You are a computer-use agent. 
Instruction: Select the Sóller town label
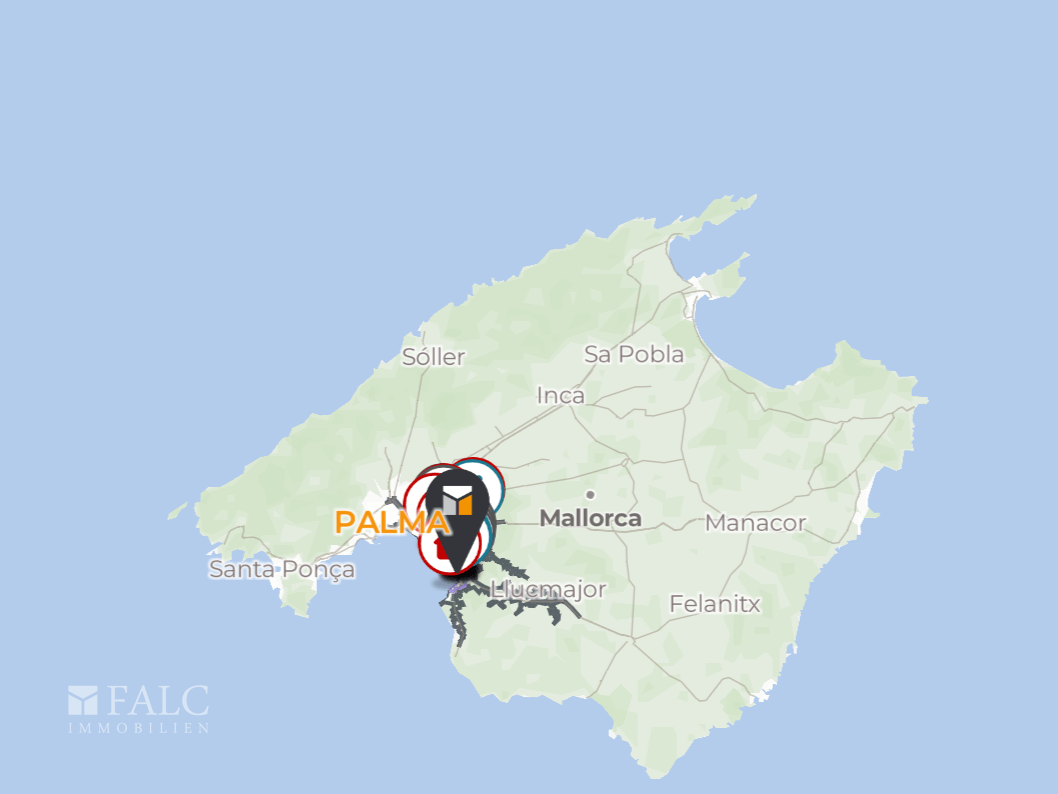pyautogui.click(x=433, y=357)
